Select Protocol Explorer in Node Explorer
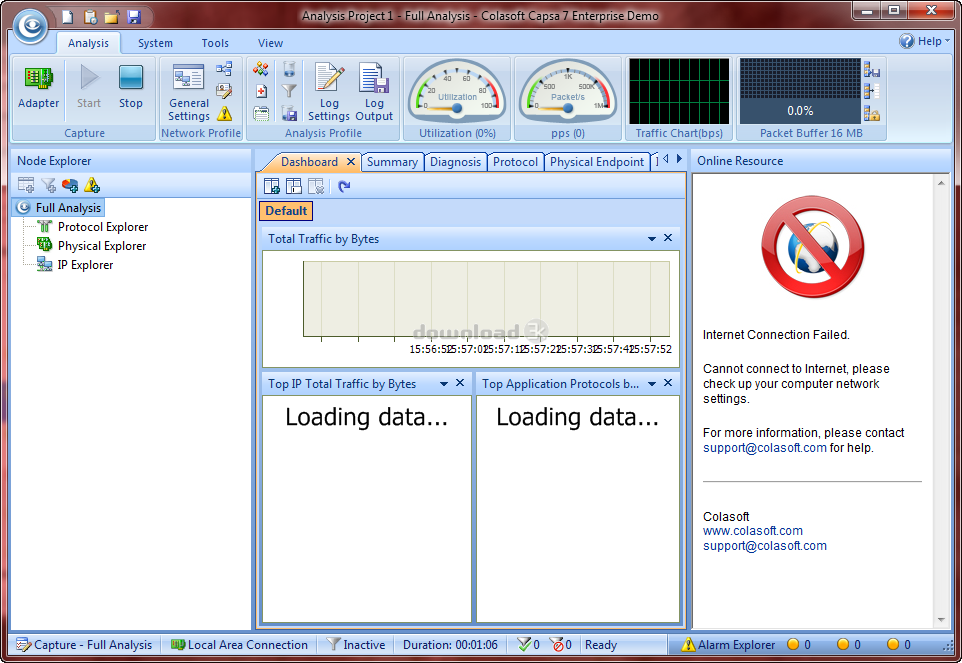This screenshot has height=663, width=962. 103,227
